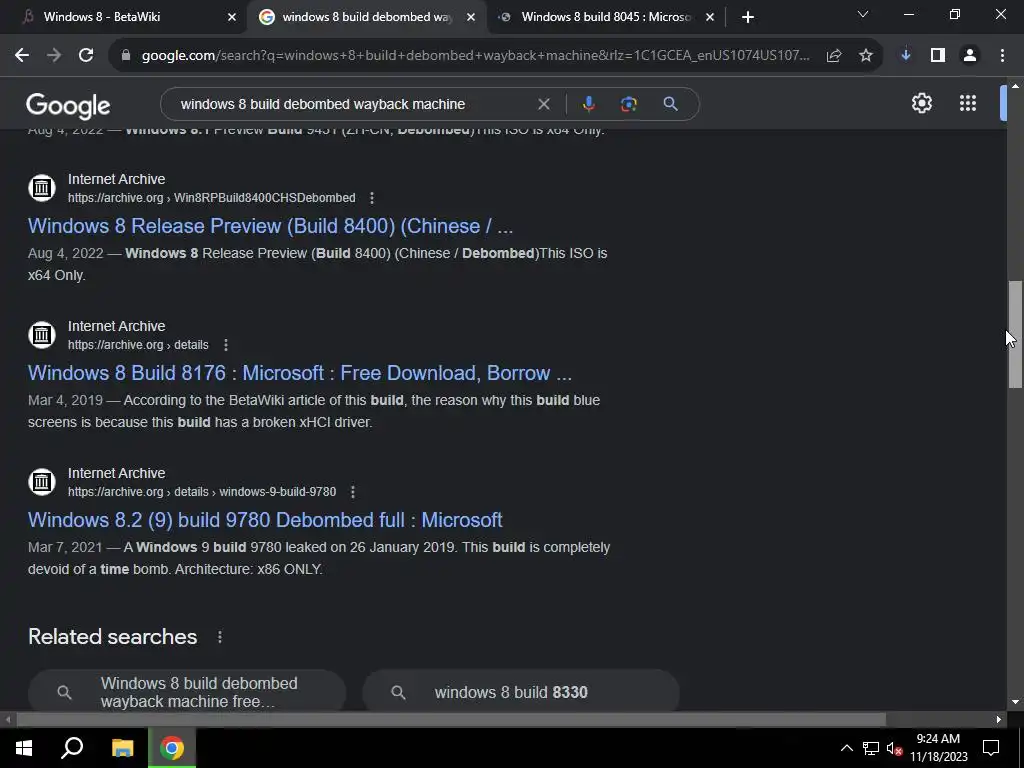The width and height of the screenshot is (1024, 768).
Task: Open a new browser tab
Action: [748, 17]
